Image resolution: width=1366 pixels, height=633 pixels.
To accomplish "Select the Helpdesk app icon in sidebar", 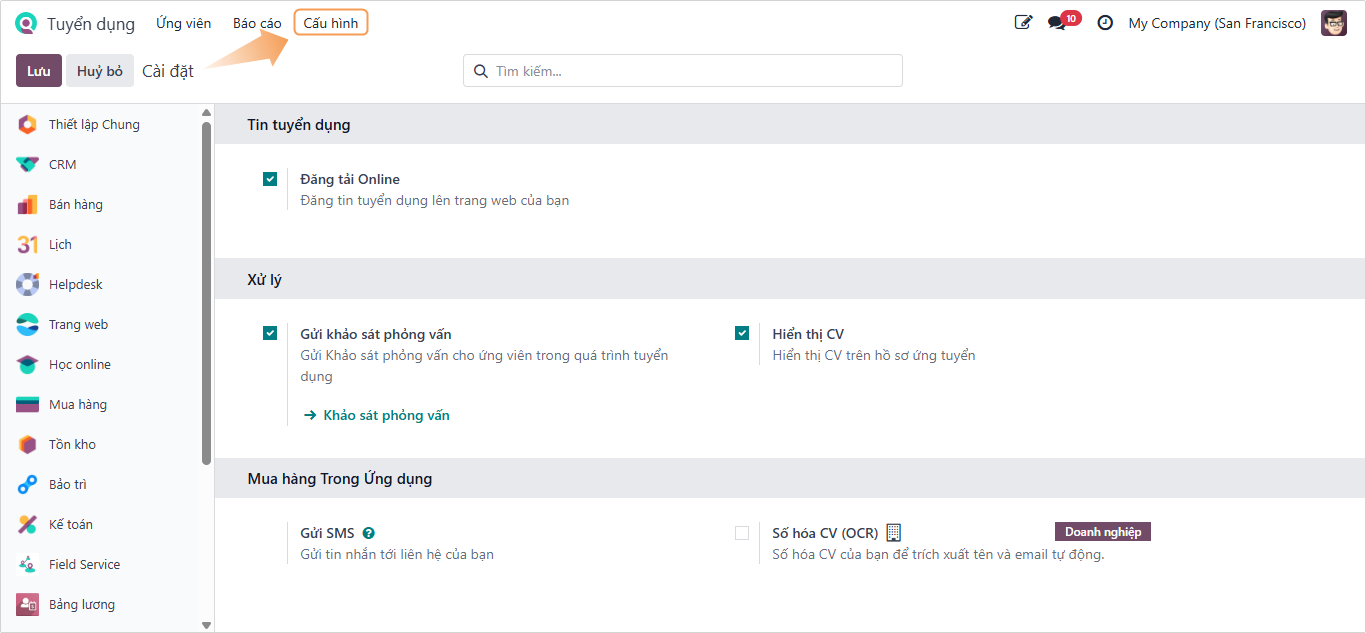I will [28, 285].
